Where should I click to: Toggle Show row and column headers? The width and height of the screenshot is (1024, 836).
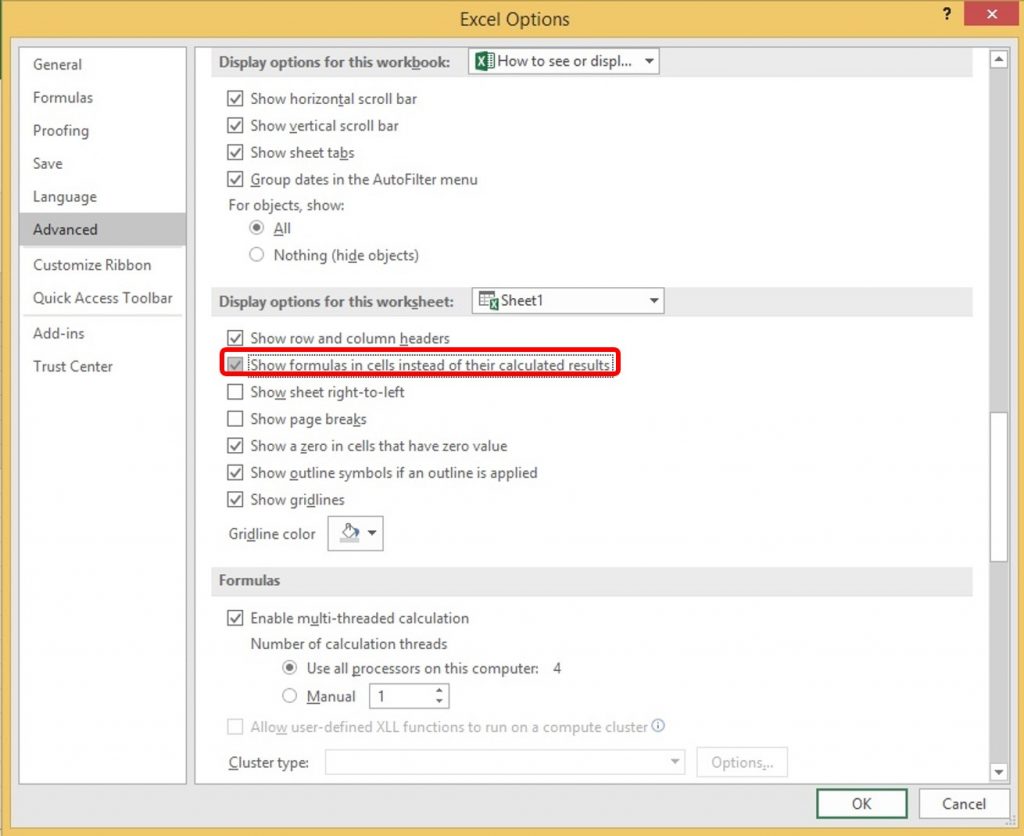(235, 338)
